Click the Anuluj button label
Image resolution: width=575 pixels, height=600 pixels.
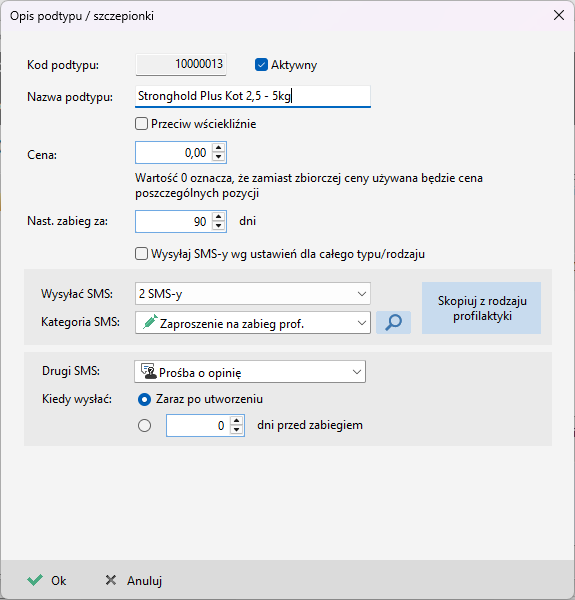point(145,580)
